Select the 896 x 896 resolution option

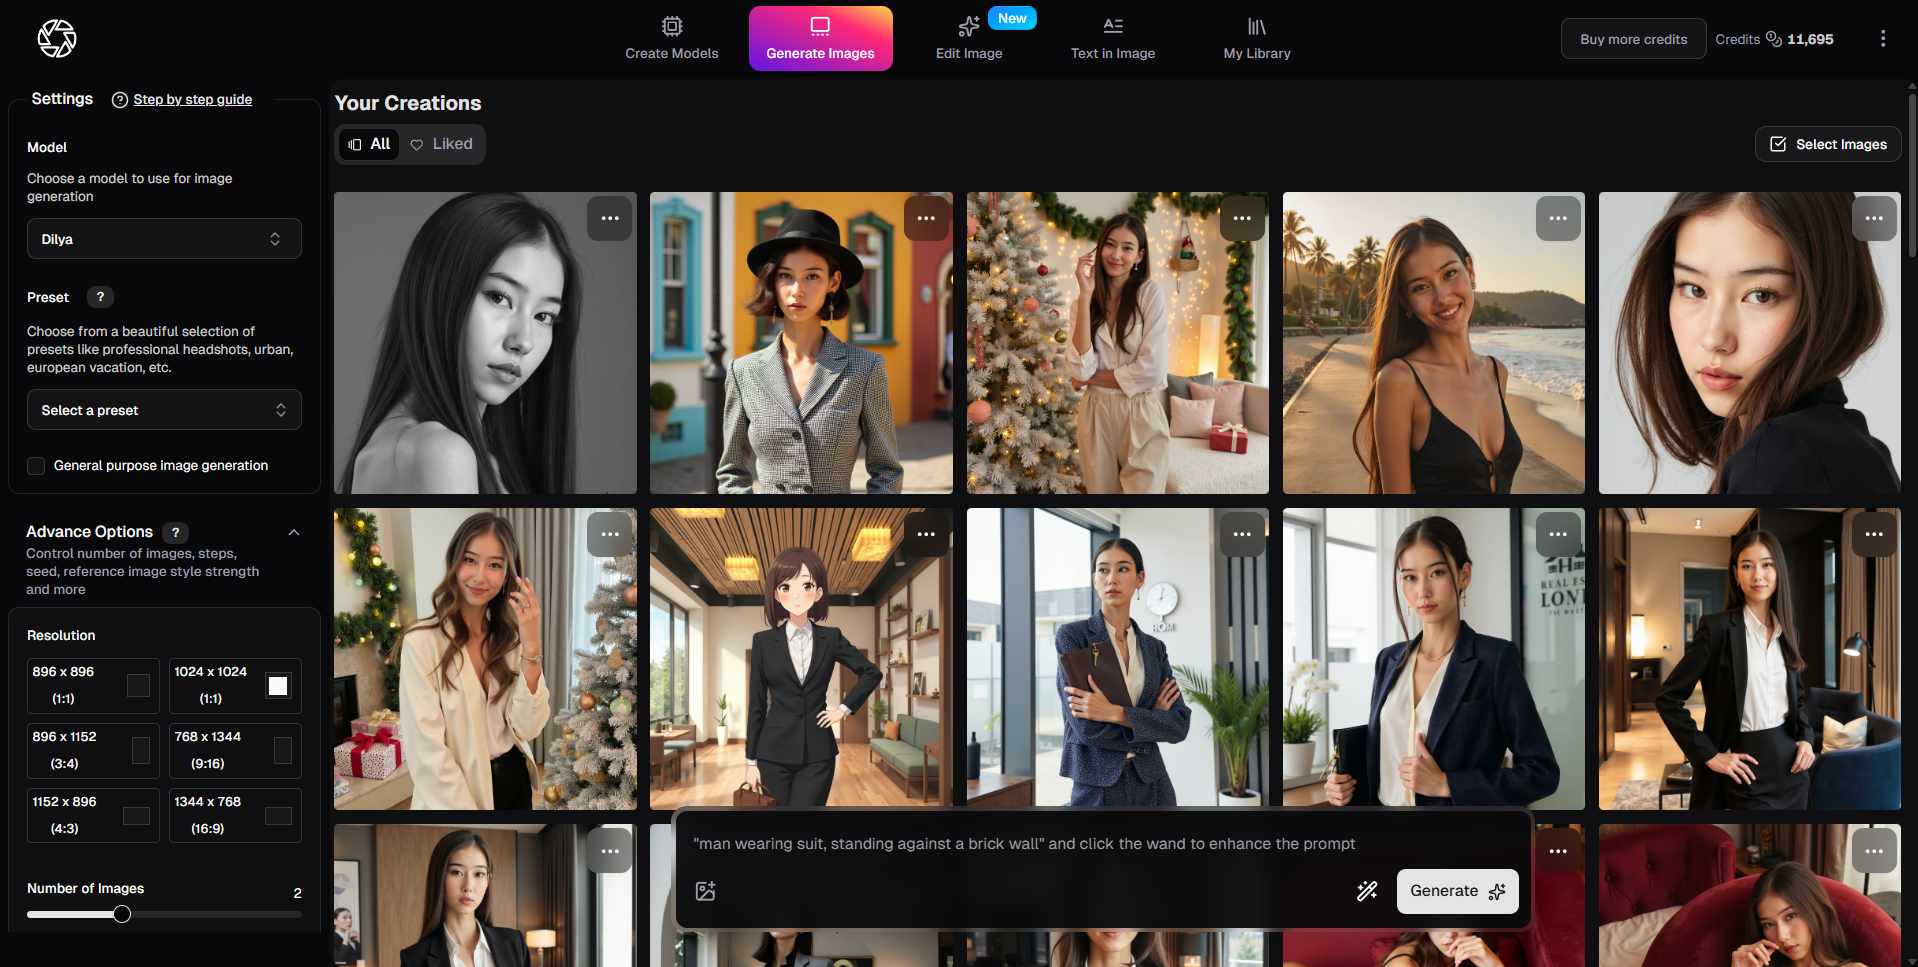coord(93,685)
